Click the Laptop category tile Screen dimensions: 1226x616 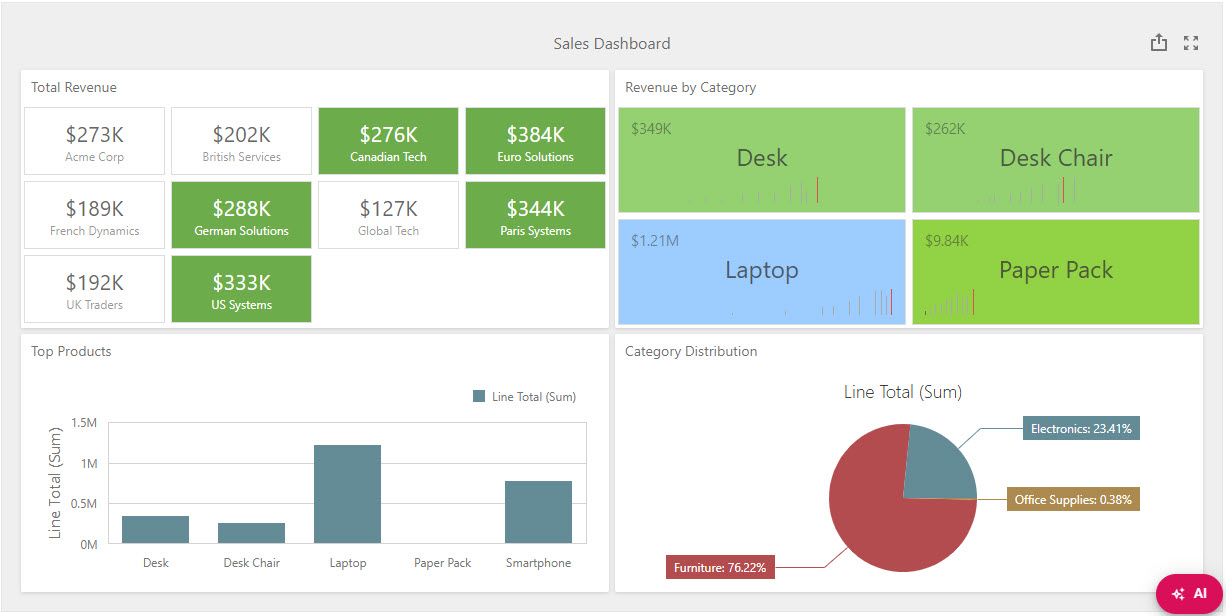point(761,270)
